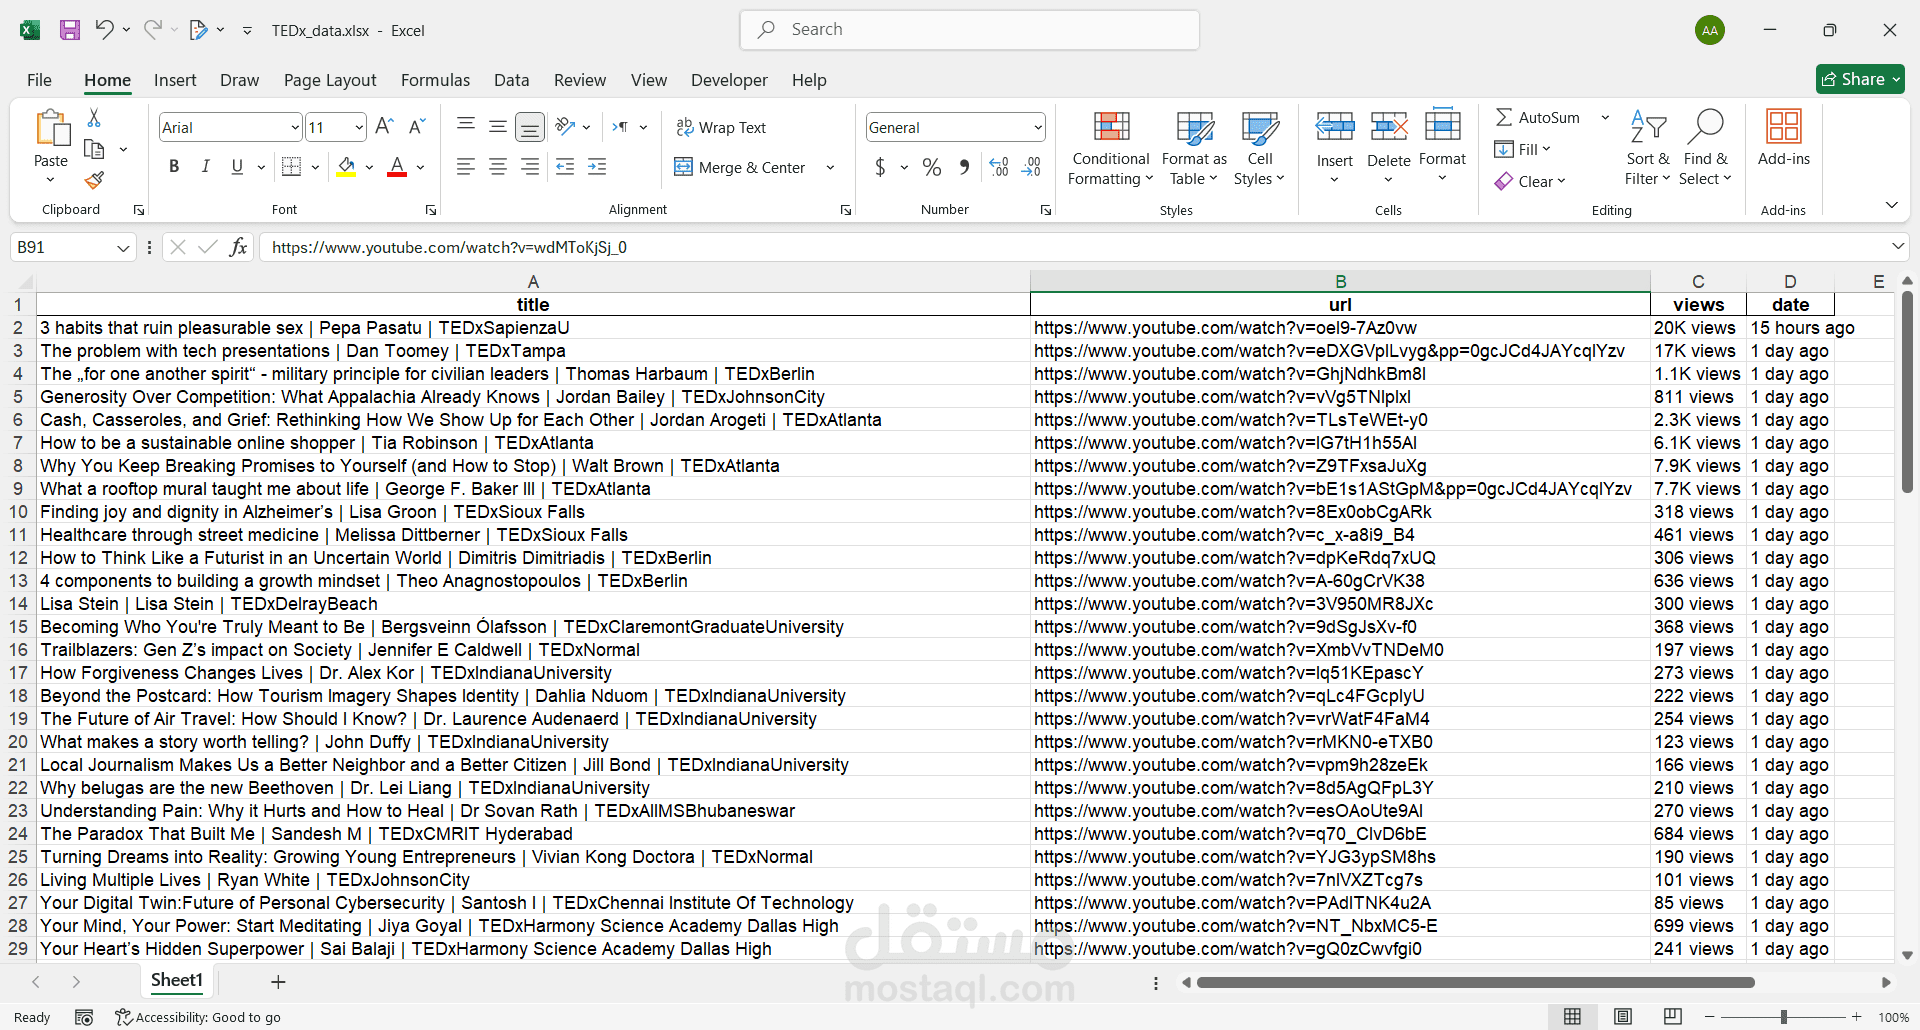Screen dimensions: 1920x1030
Task: Expand the AutoSum dropdown arrow
Action: tap(1605, 117)
